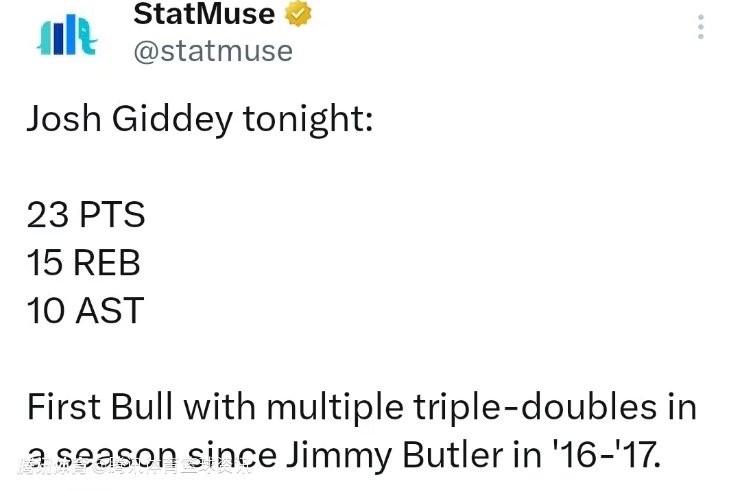This screenshot has height=490, width=732.
Task: Click the '16-'17 season text
Action: pos(608,456)
